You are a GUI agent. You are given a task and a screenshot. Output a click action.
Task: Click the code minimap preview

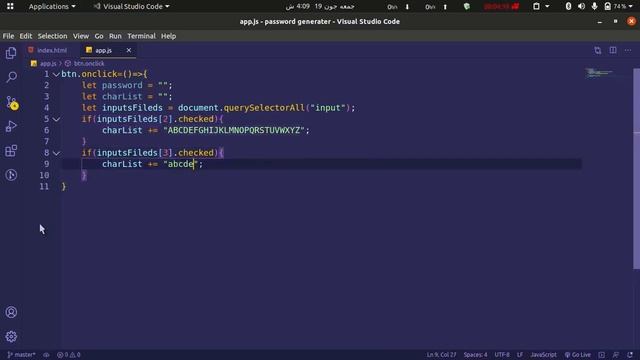(599, 73)
